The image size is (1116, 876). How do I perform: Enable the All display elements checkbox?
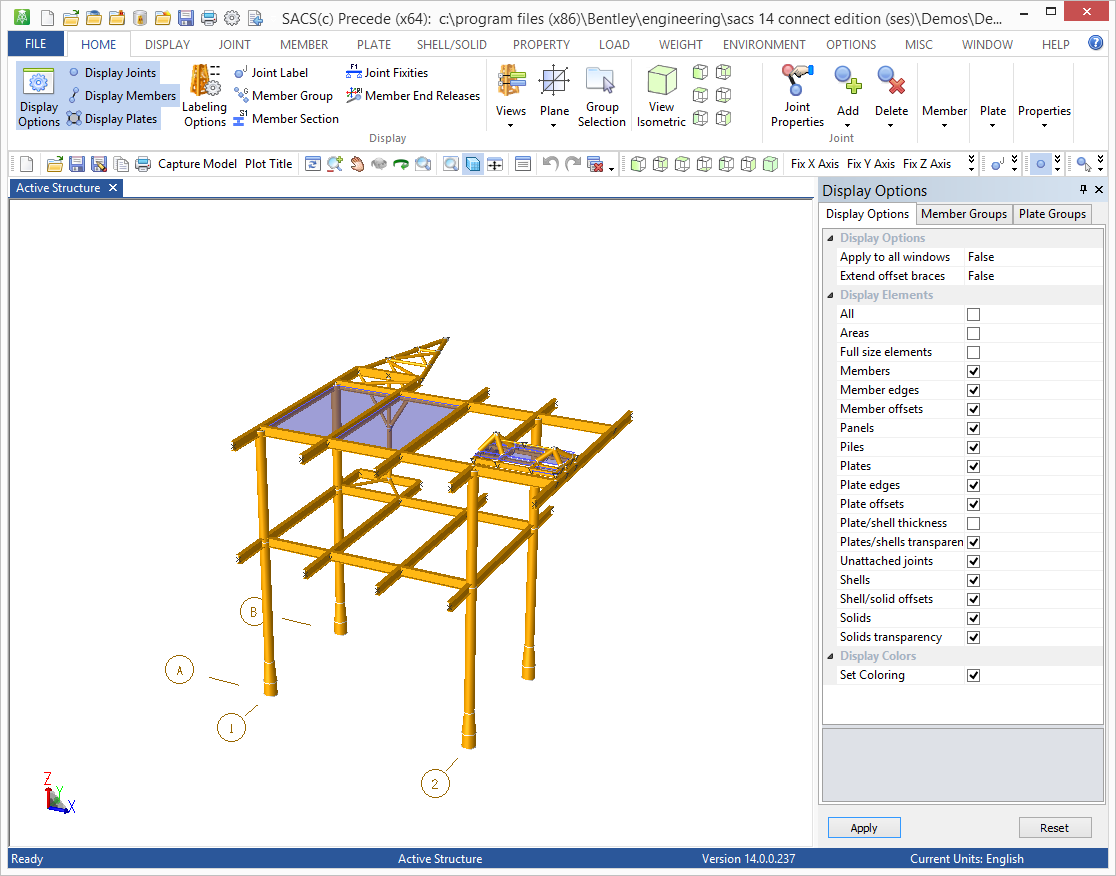[973, 315]
